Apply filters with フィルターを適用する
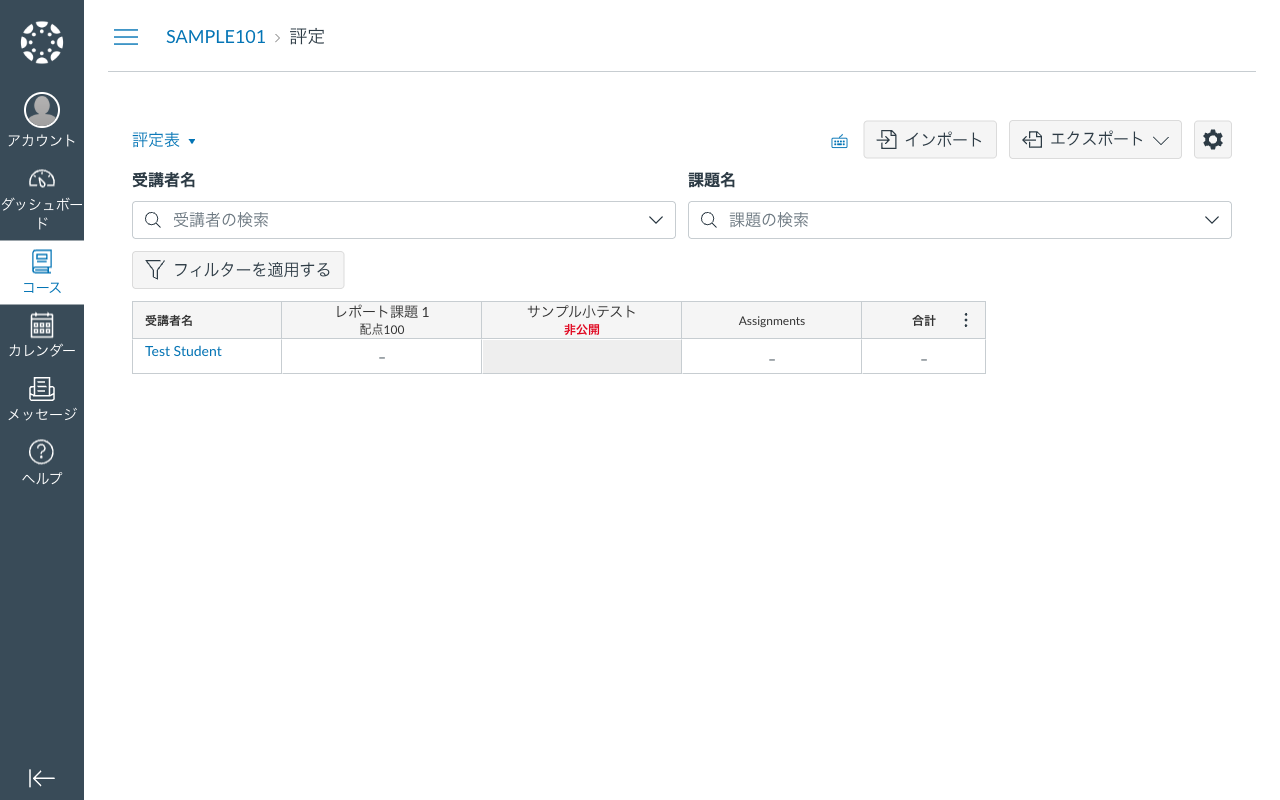 pyautogui.click(x=238, y=269)
